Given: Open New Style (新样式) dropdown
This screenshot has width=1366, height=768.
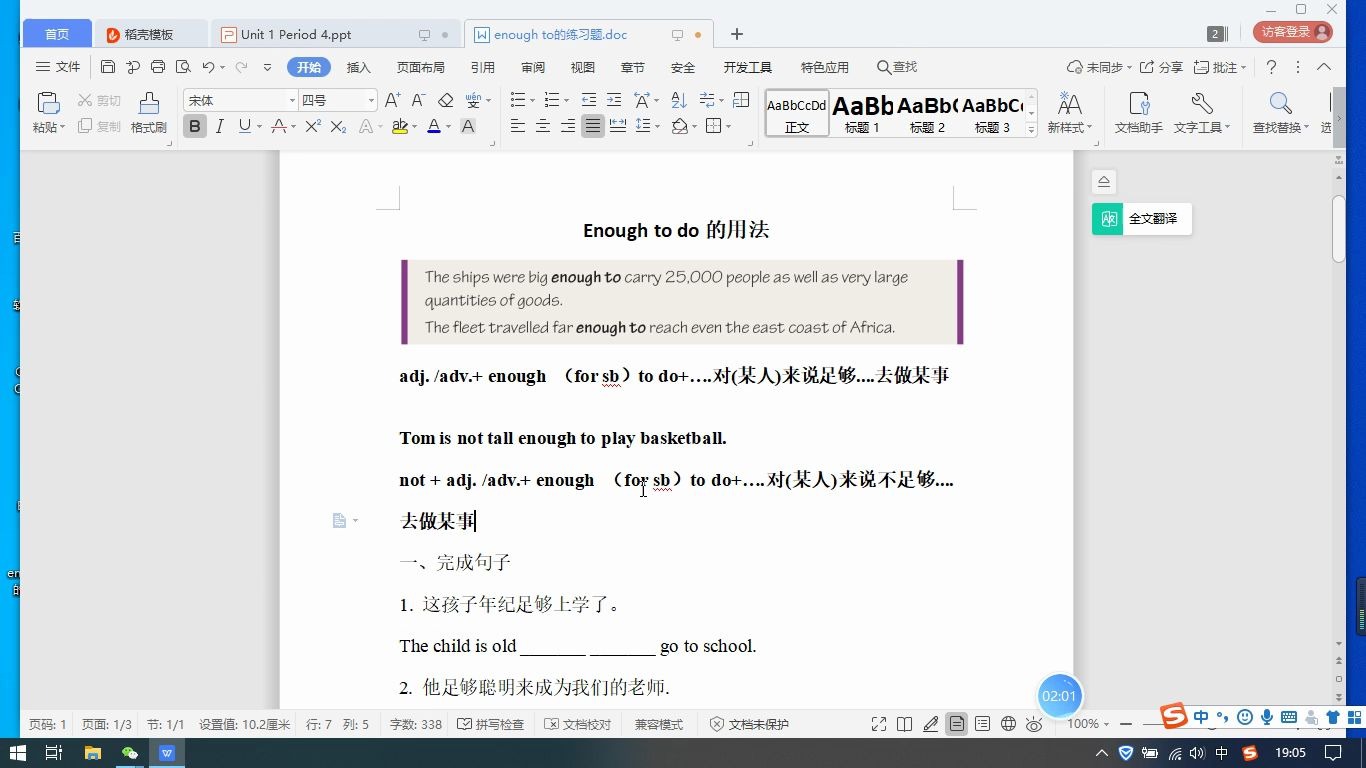Looking at the screenshot, I should pos(1070,112).
